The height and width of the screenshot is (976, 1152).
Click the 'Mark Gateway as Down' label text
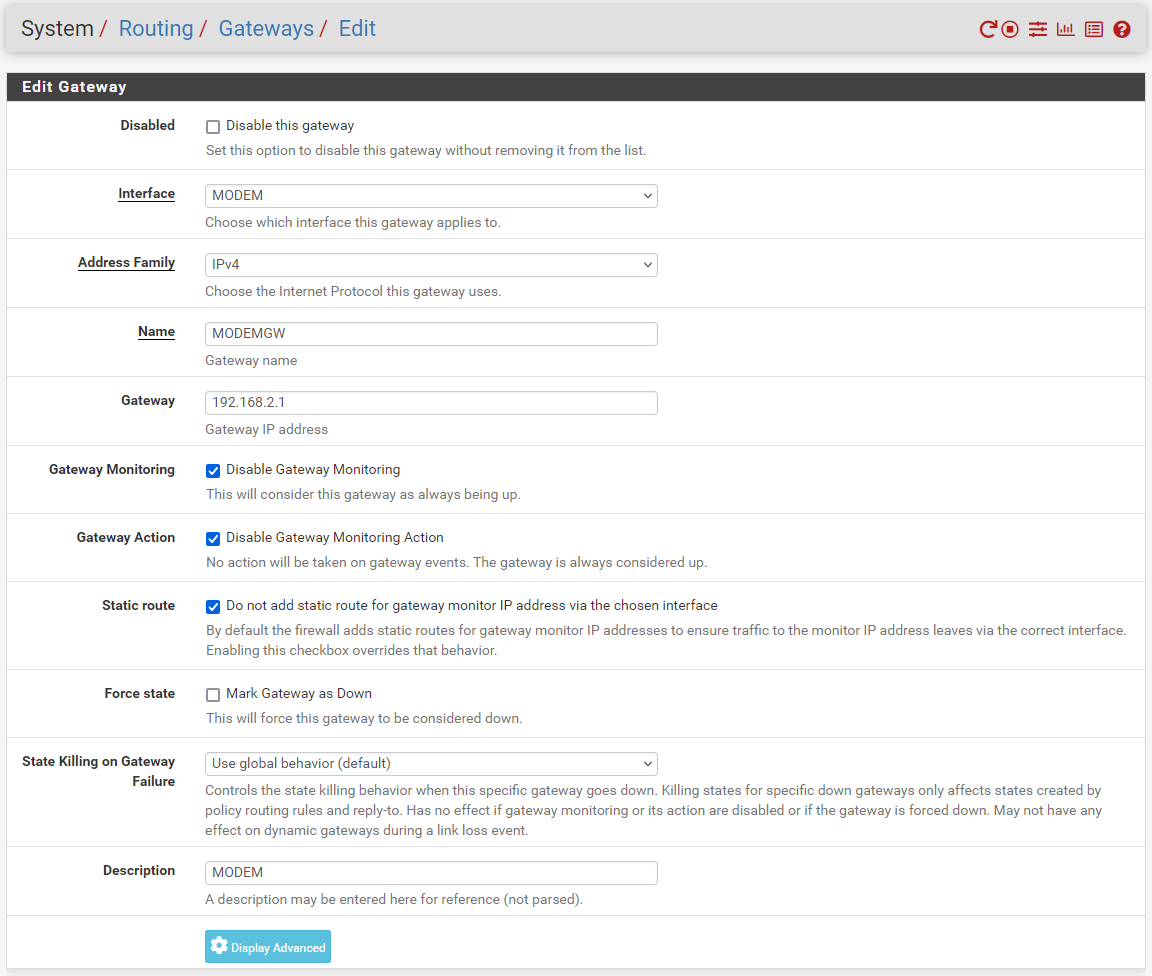click(x=299, y=694)
